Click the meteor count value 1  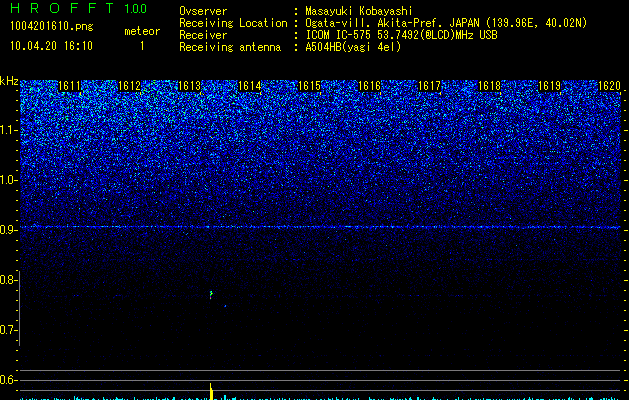click(142, 46)
